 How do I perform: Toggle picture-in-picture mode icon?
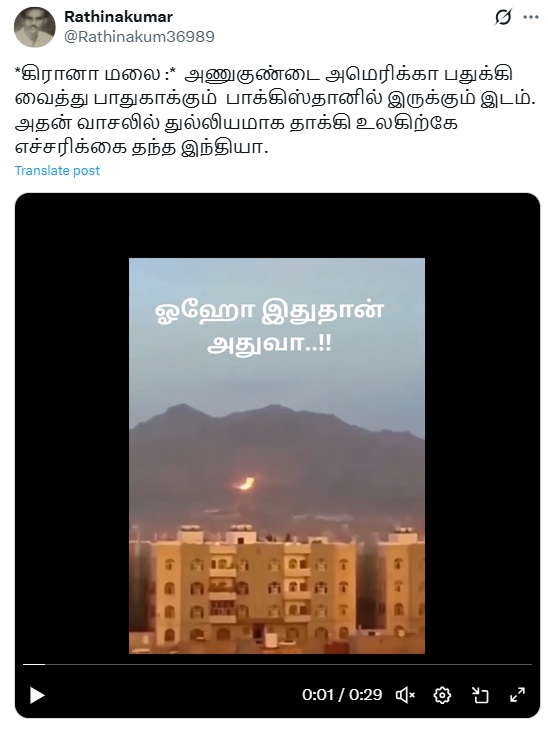480,695
